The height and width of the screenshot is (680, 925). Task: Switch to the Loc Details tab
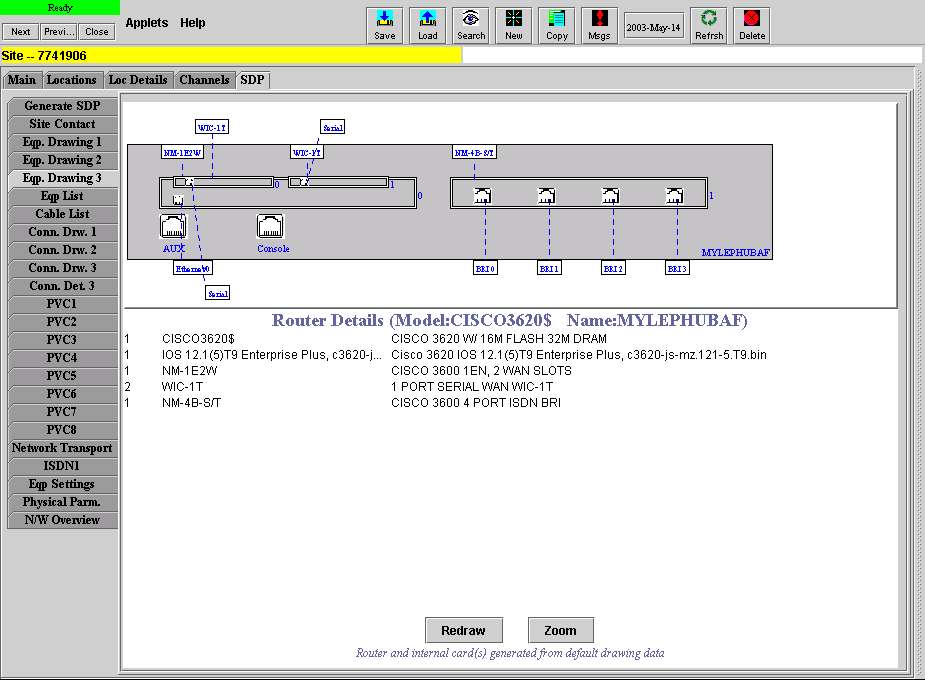(138, 80)
